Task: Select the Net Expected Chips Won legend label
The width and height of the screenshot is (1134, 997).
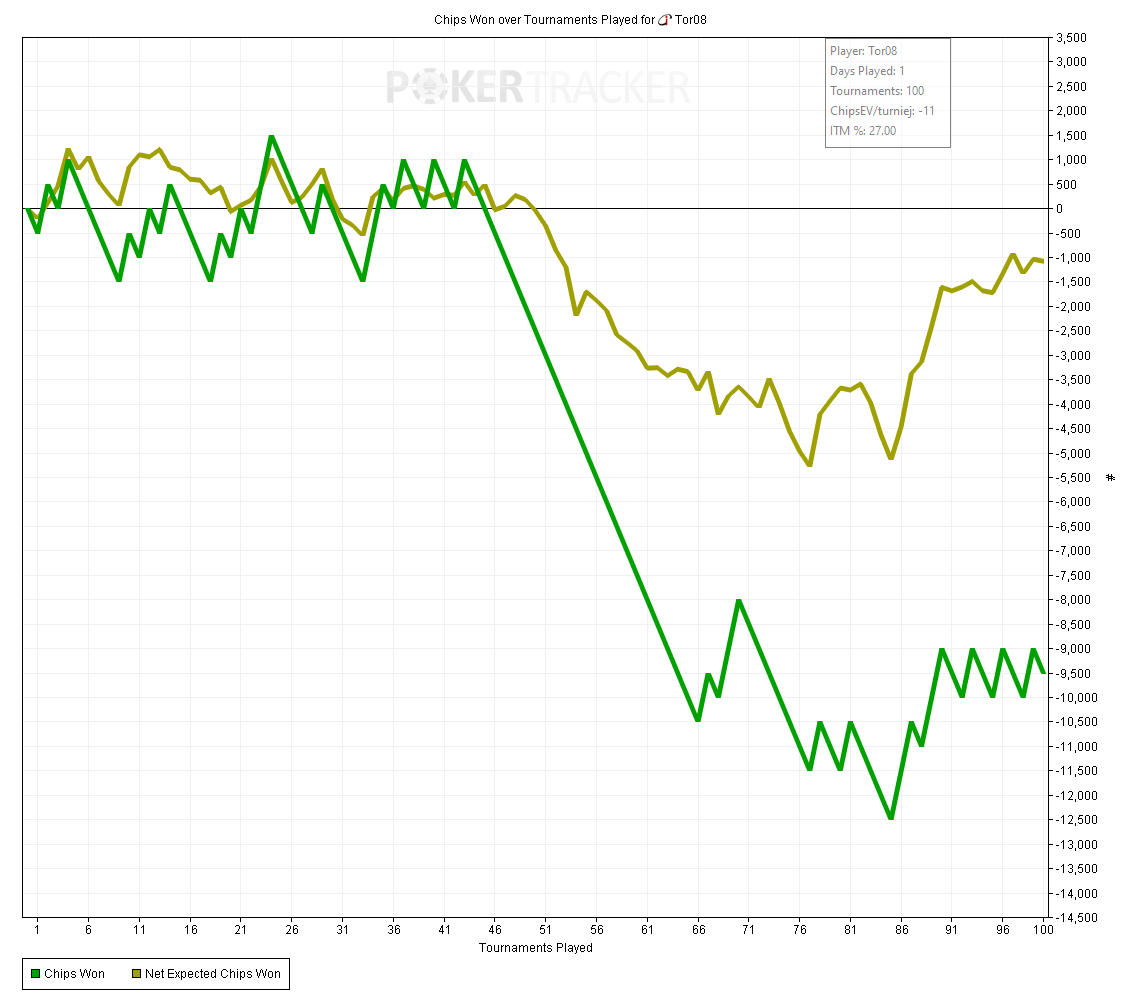Action: [x=213, y=974]
